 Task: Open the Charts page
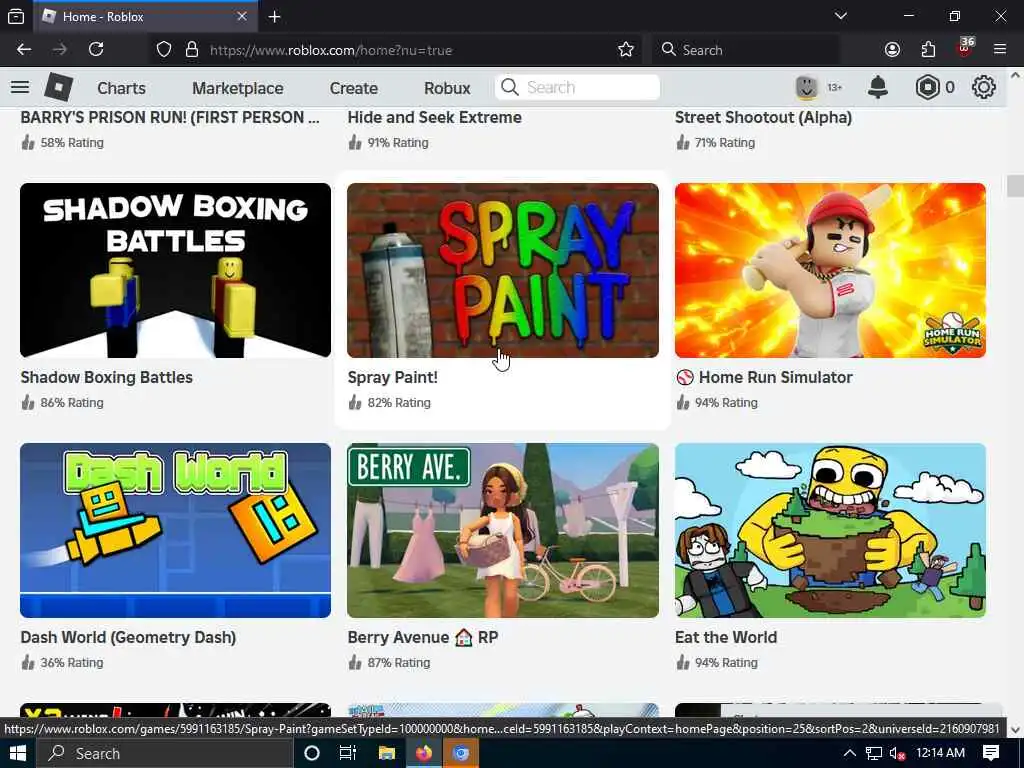(121, 88)
